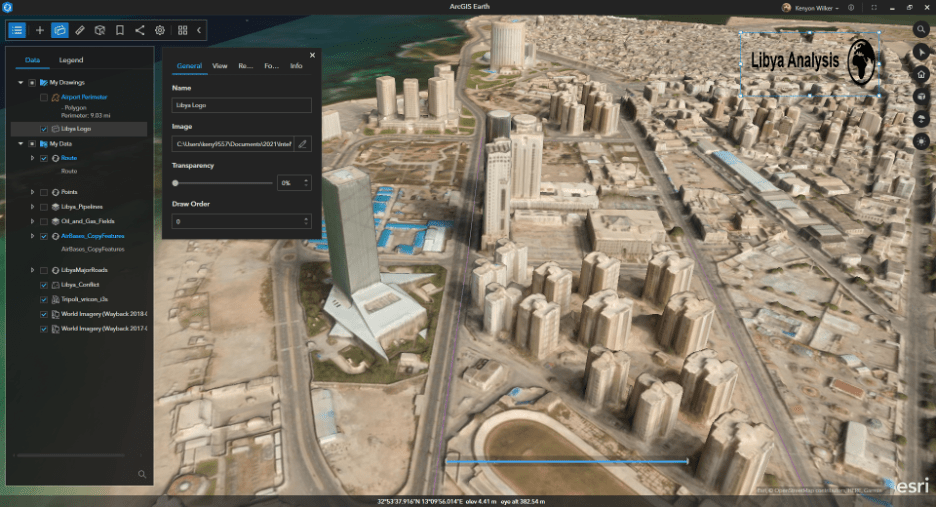Switch to the Legend tab
The width and height of the screenshot is (936, 508).
click(x=71, y=60)
